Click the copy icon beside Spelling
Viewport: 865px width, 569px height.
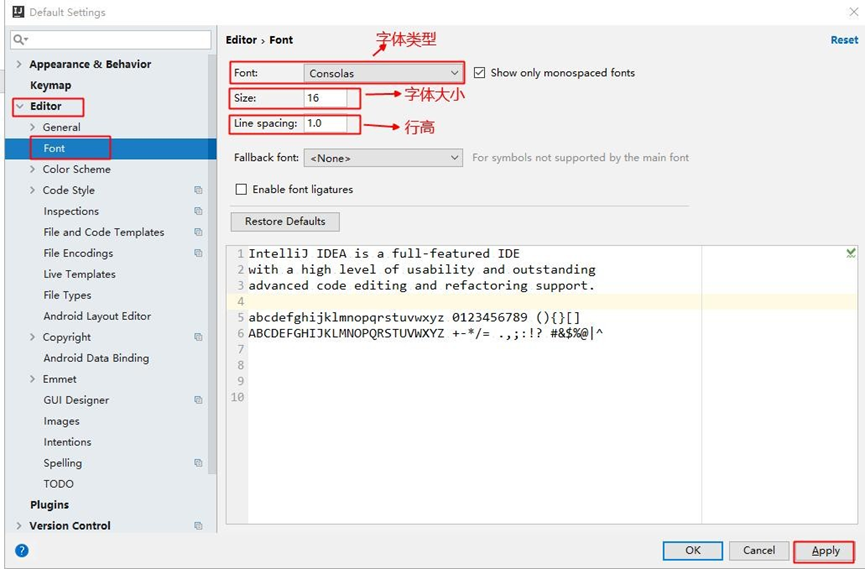[198, 462]
